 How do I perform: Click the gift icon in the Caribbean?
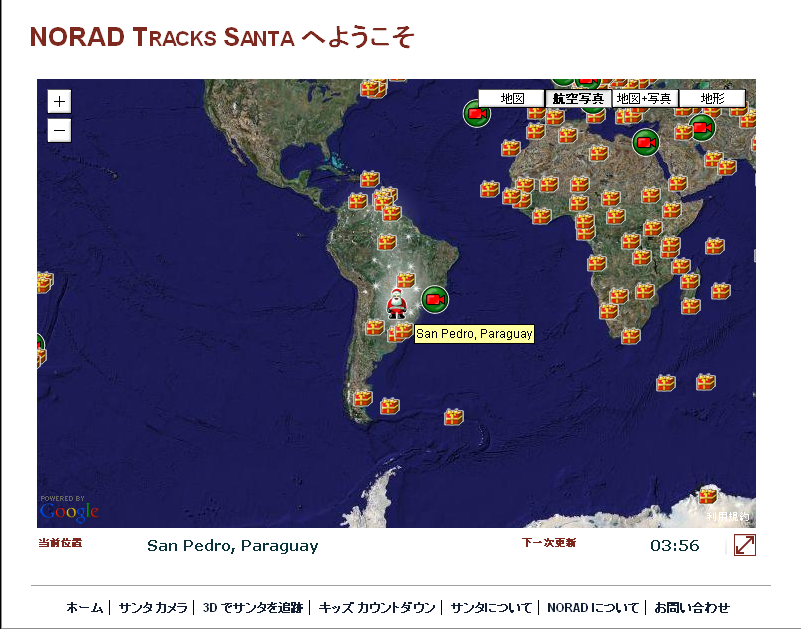point(370,179)
